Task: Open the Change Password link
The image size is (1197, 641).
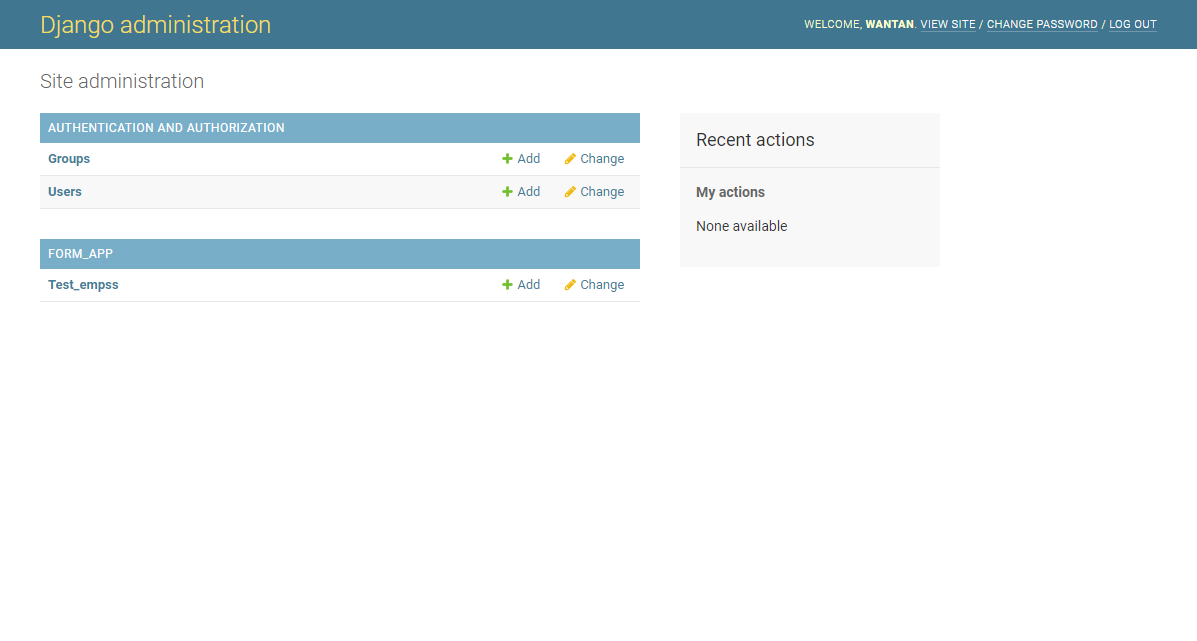Action: tap(1042, 24)
